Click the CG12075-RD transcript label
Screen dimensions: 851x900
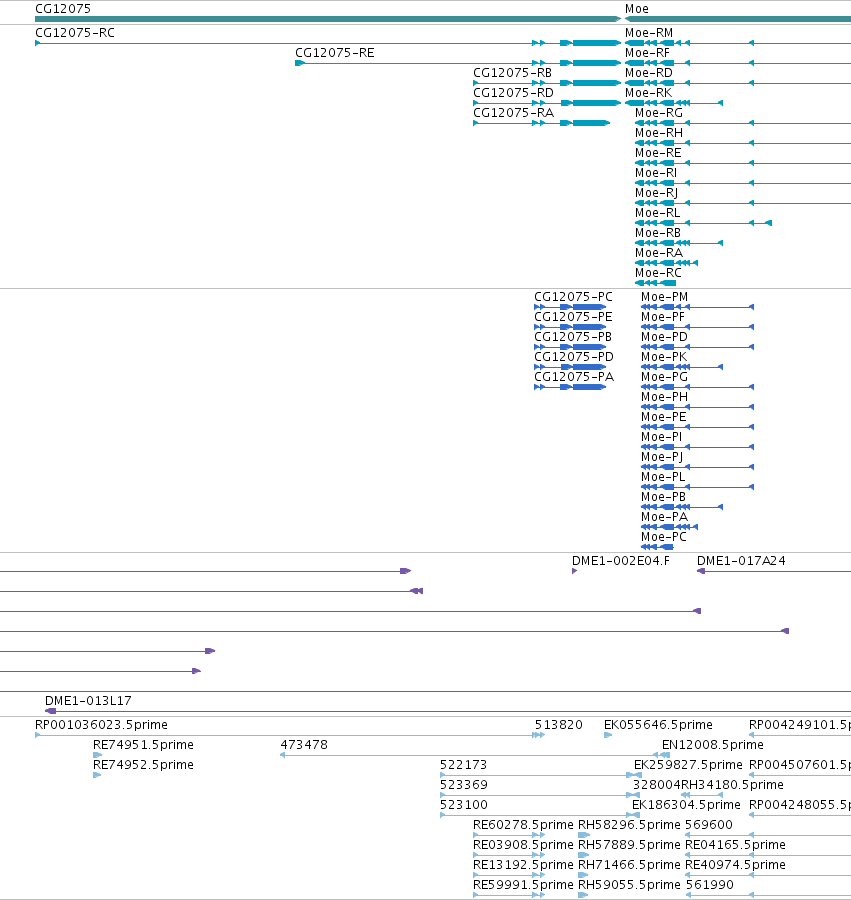point(513,93)
